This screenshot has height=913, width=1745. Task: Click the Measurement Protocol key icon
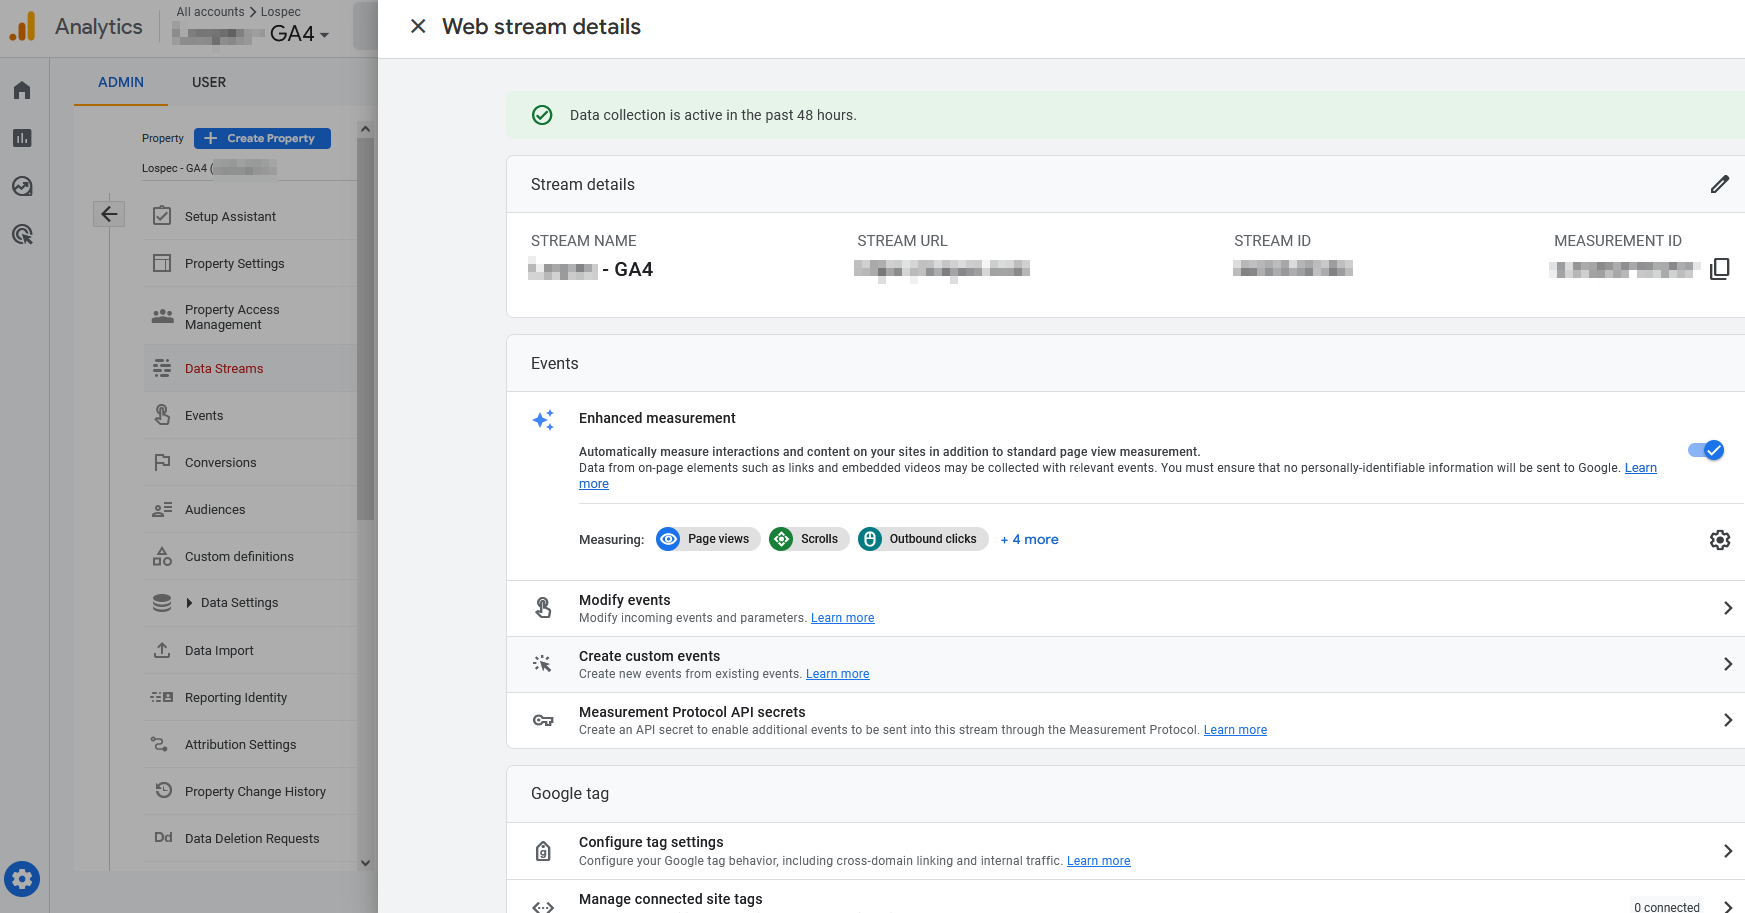pos(543,720)
